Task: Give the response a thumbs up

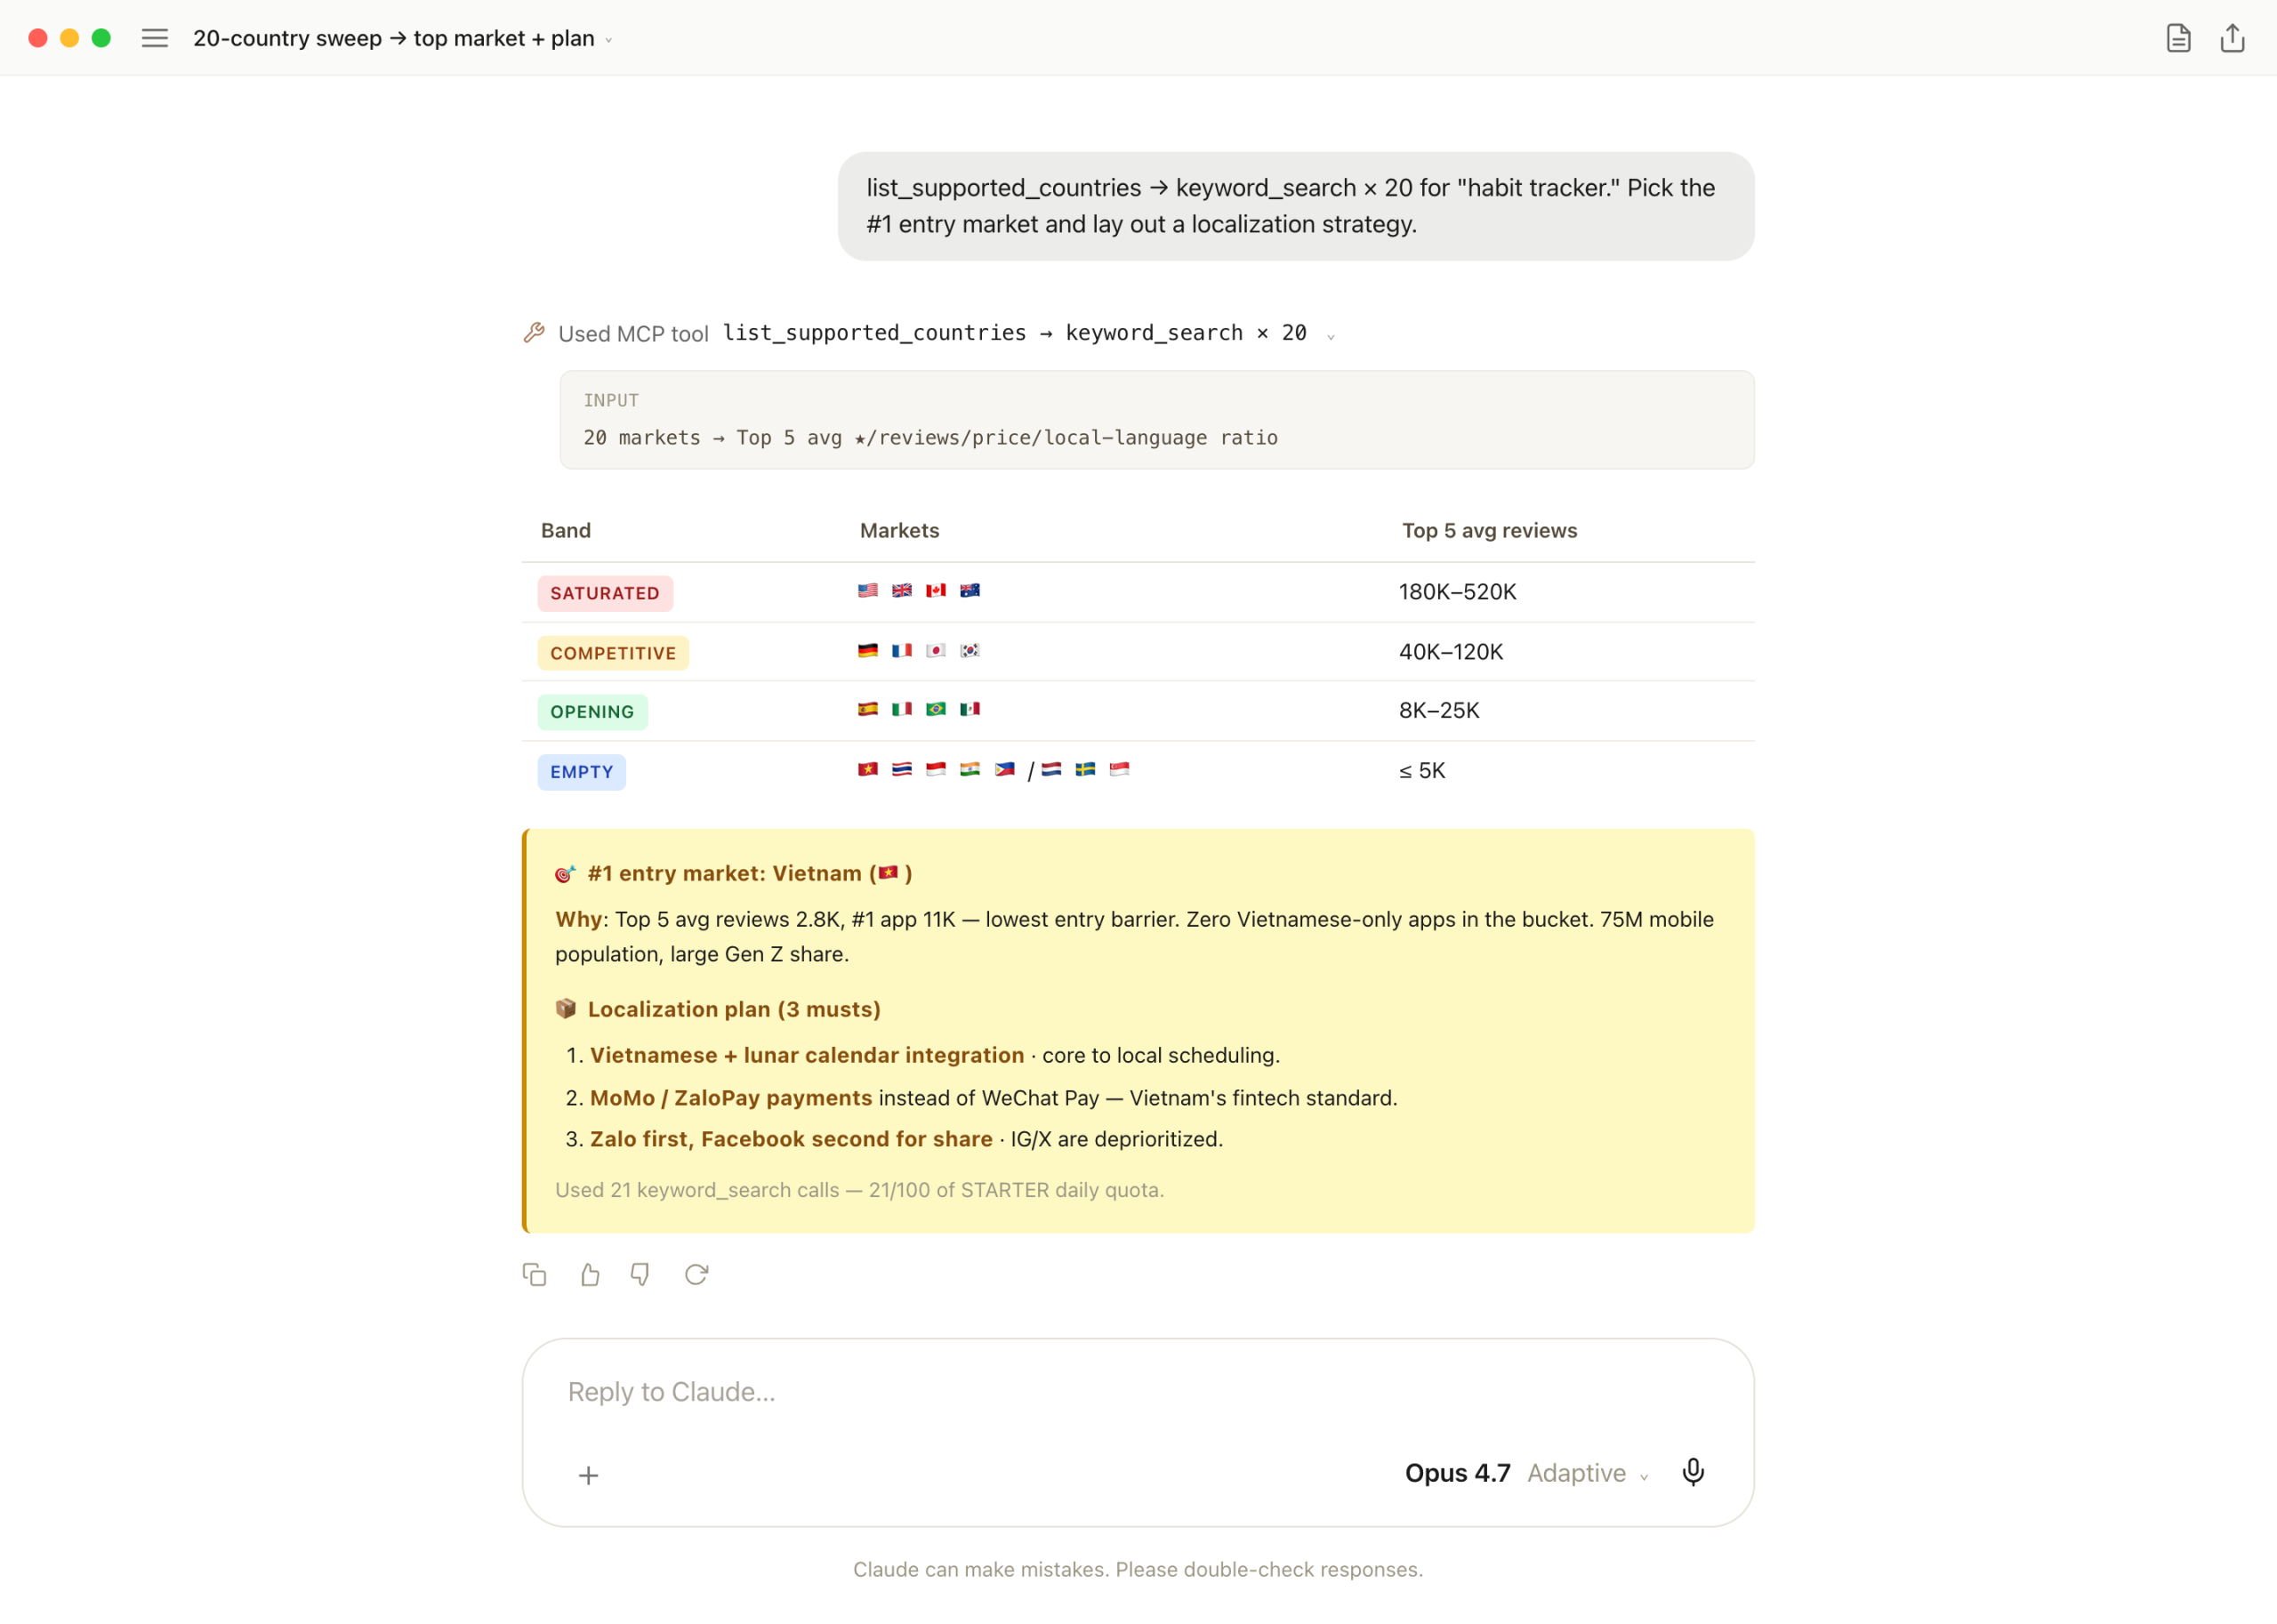Action: [x=590, y=1274]
